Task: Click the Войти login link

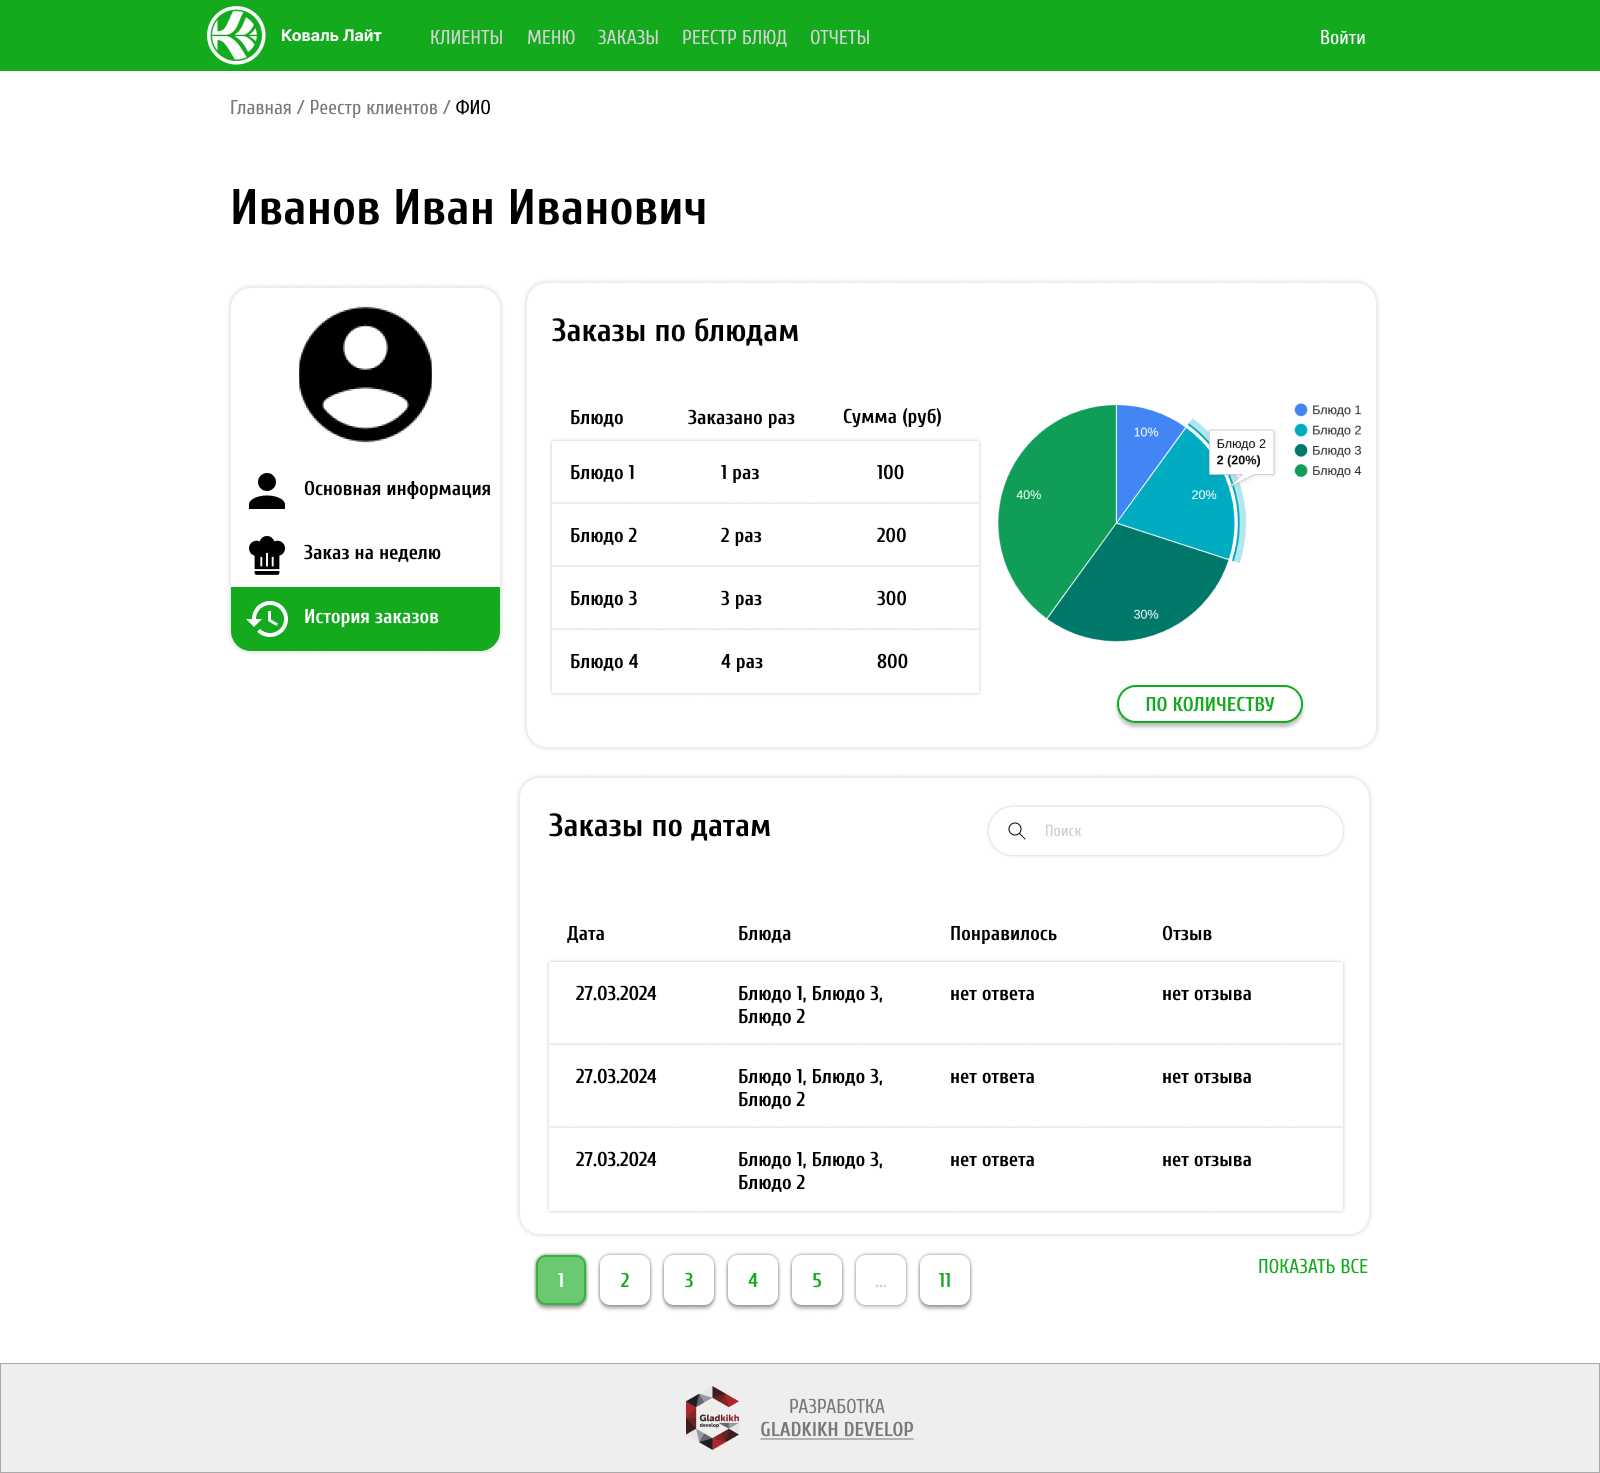Action: pyautogui.click(x=1342, y=37)
